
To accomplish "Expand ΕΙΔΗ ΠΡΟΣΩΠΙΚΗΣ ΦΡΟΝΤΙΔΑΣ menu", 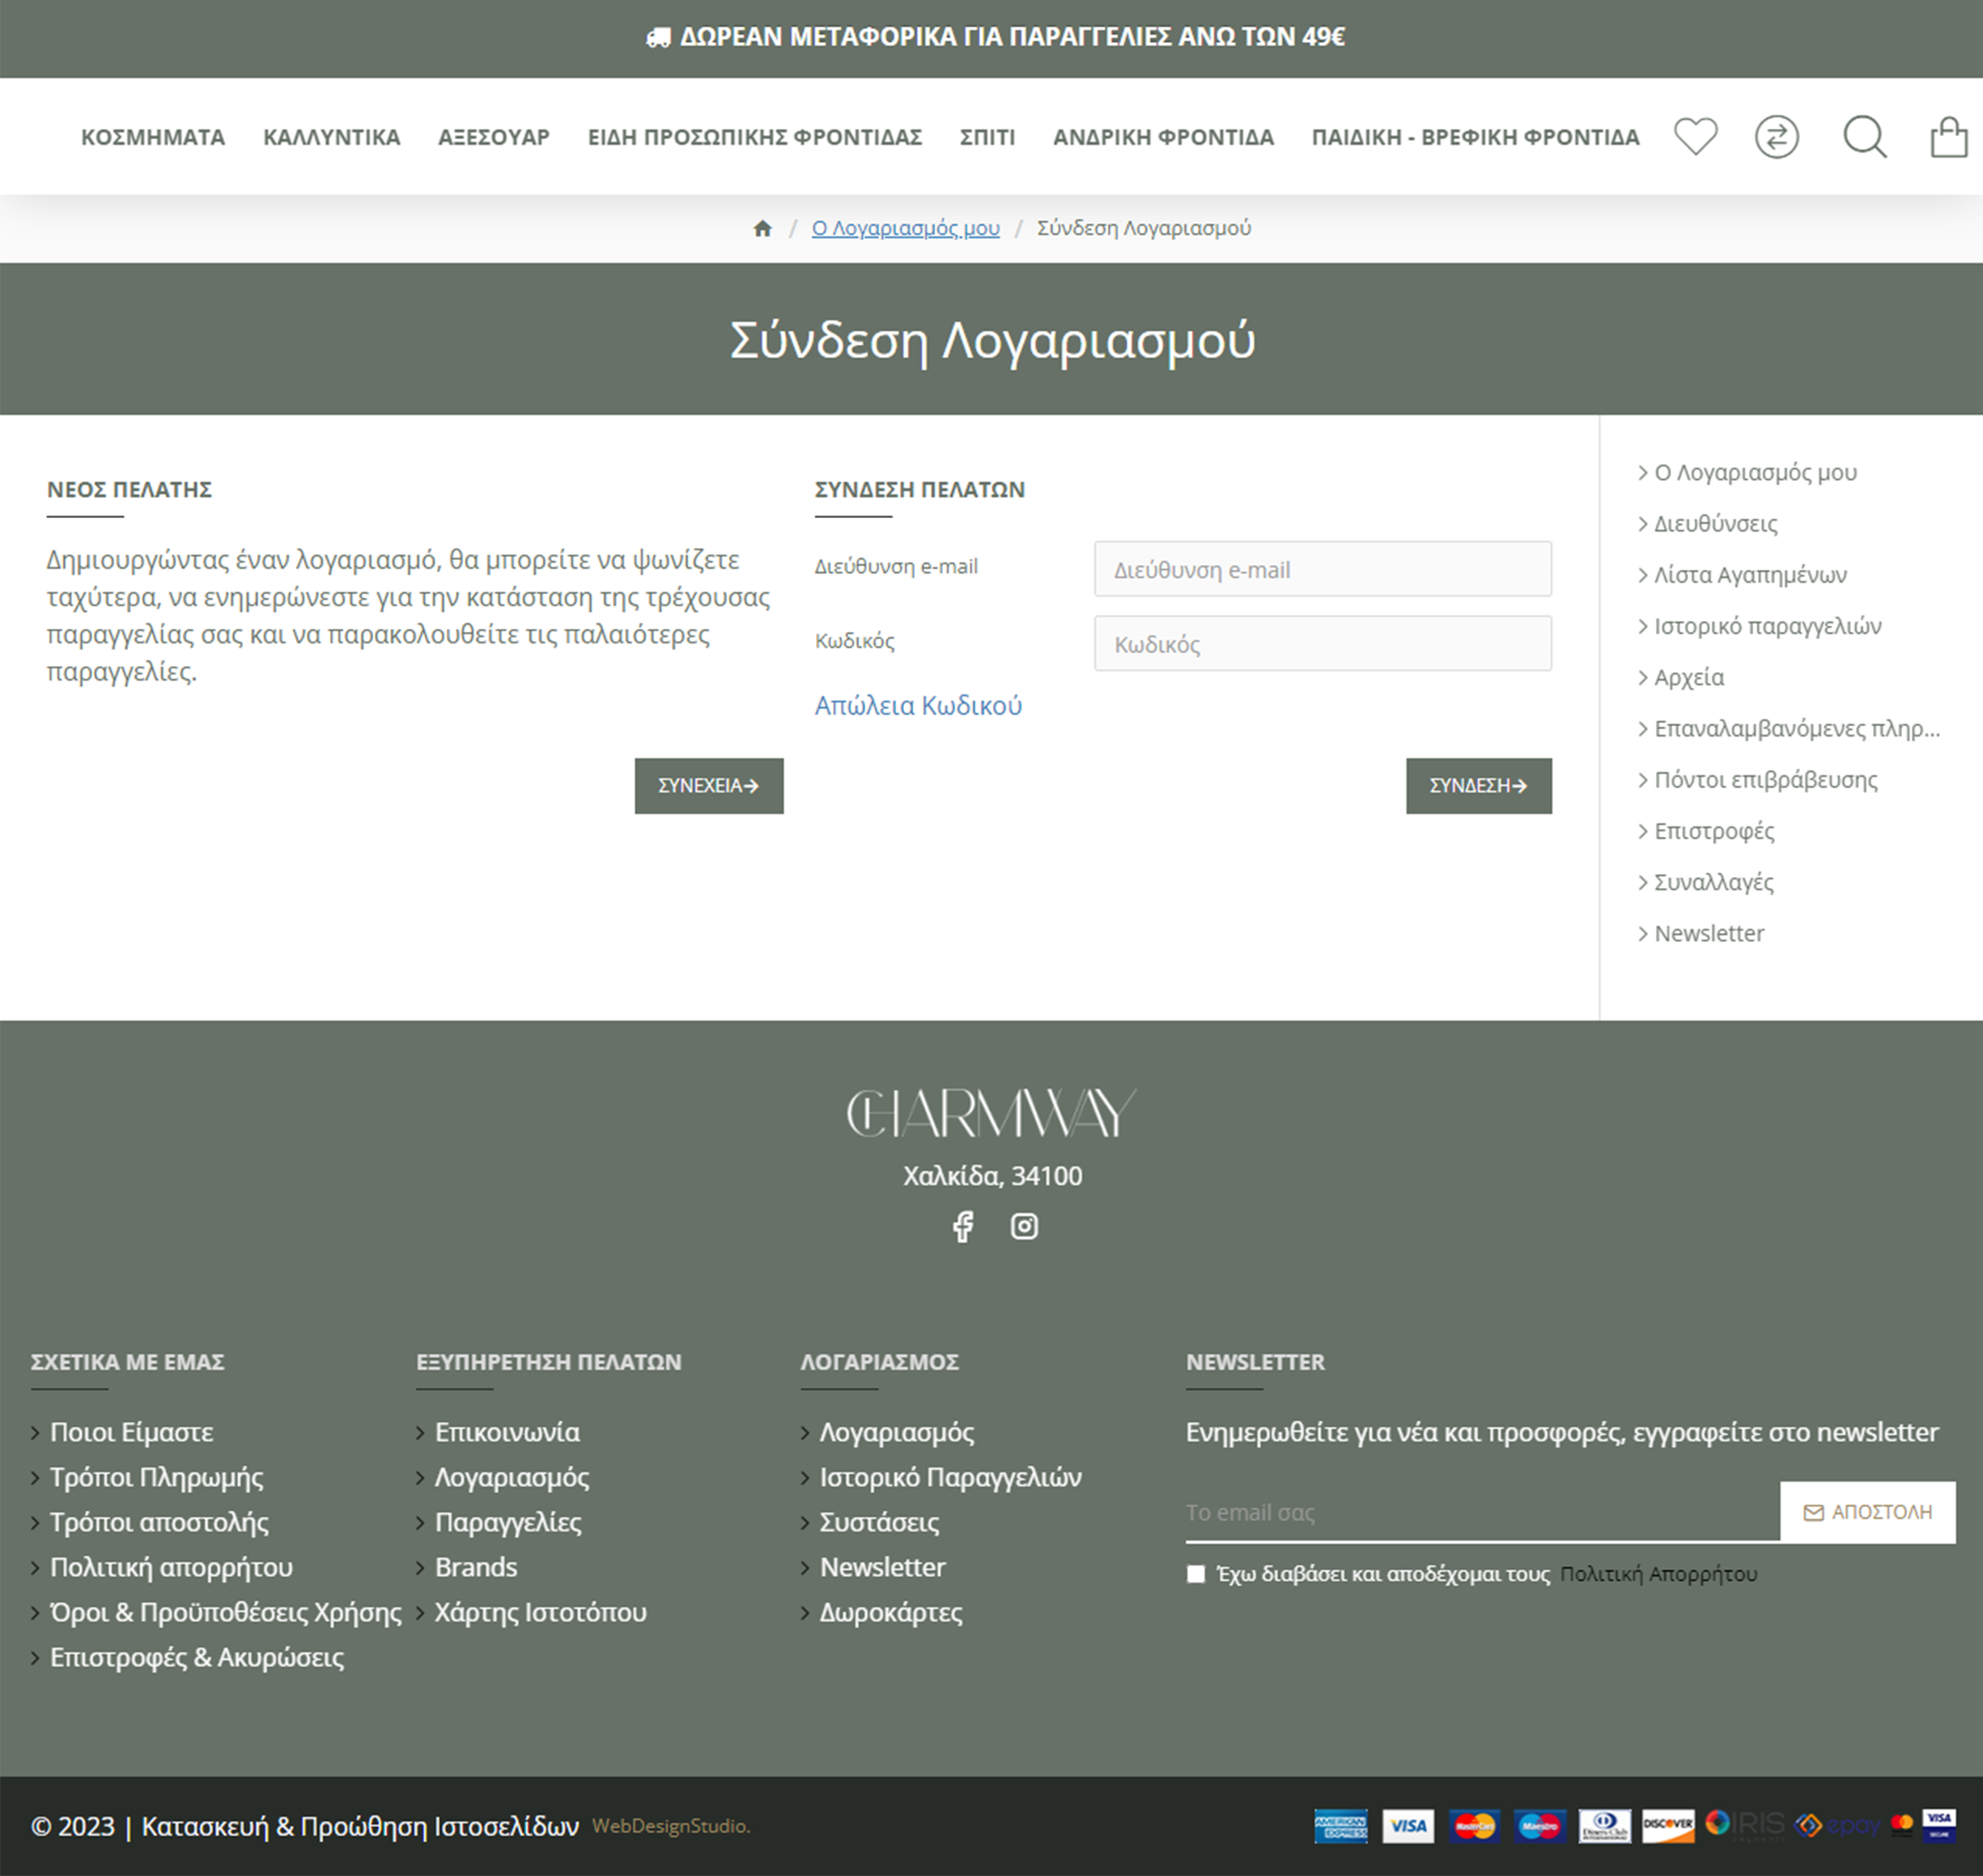I will [754, 137].
